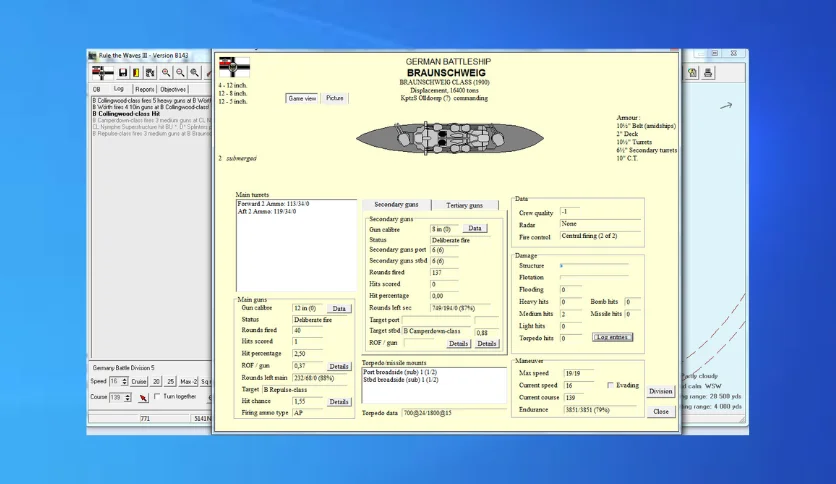Click Details button next to Hit chance
This screenshot has width=836, height=484.
tap(339, 402)
